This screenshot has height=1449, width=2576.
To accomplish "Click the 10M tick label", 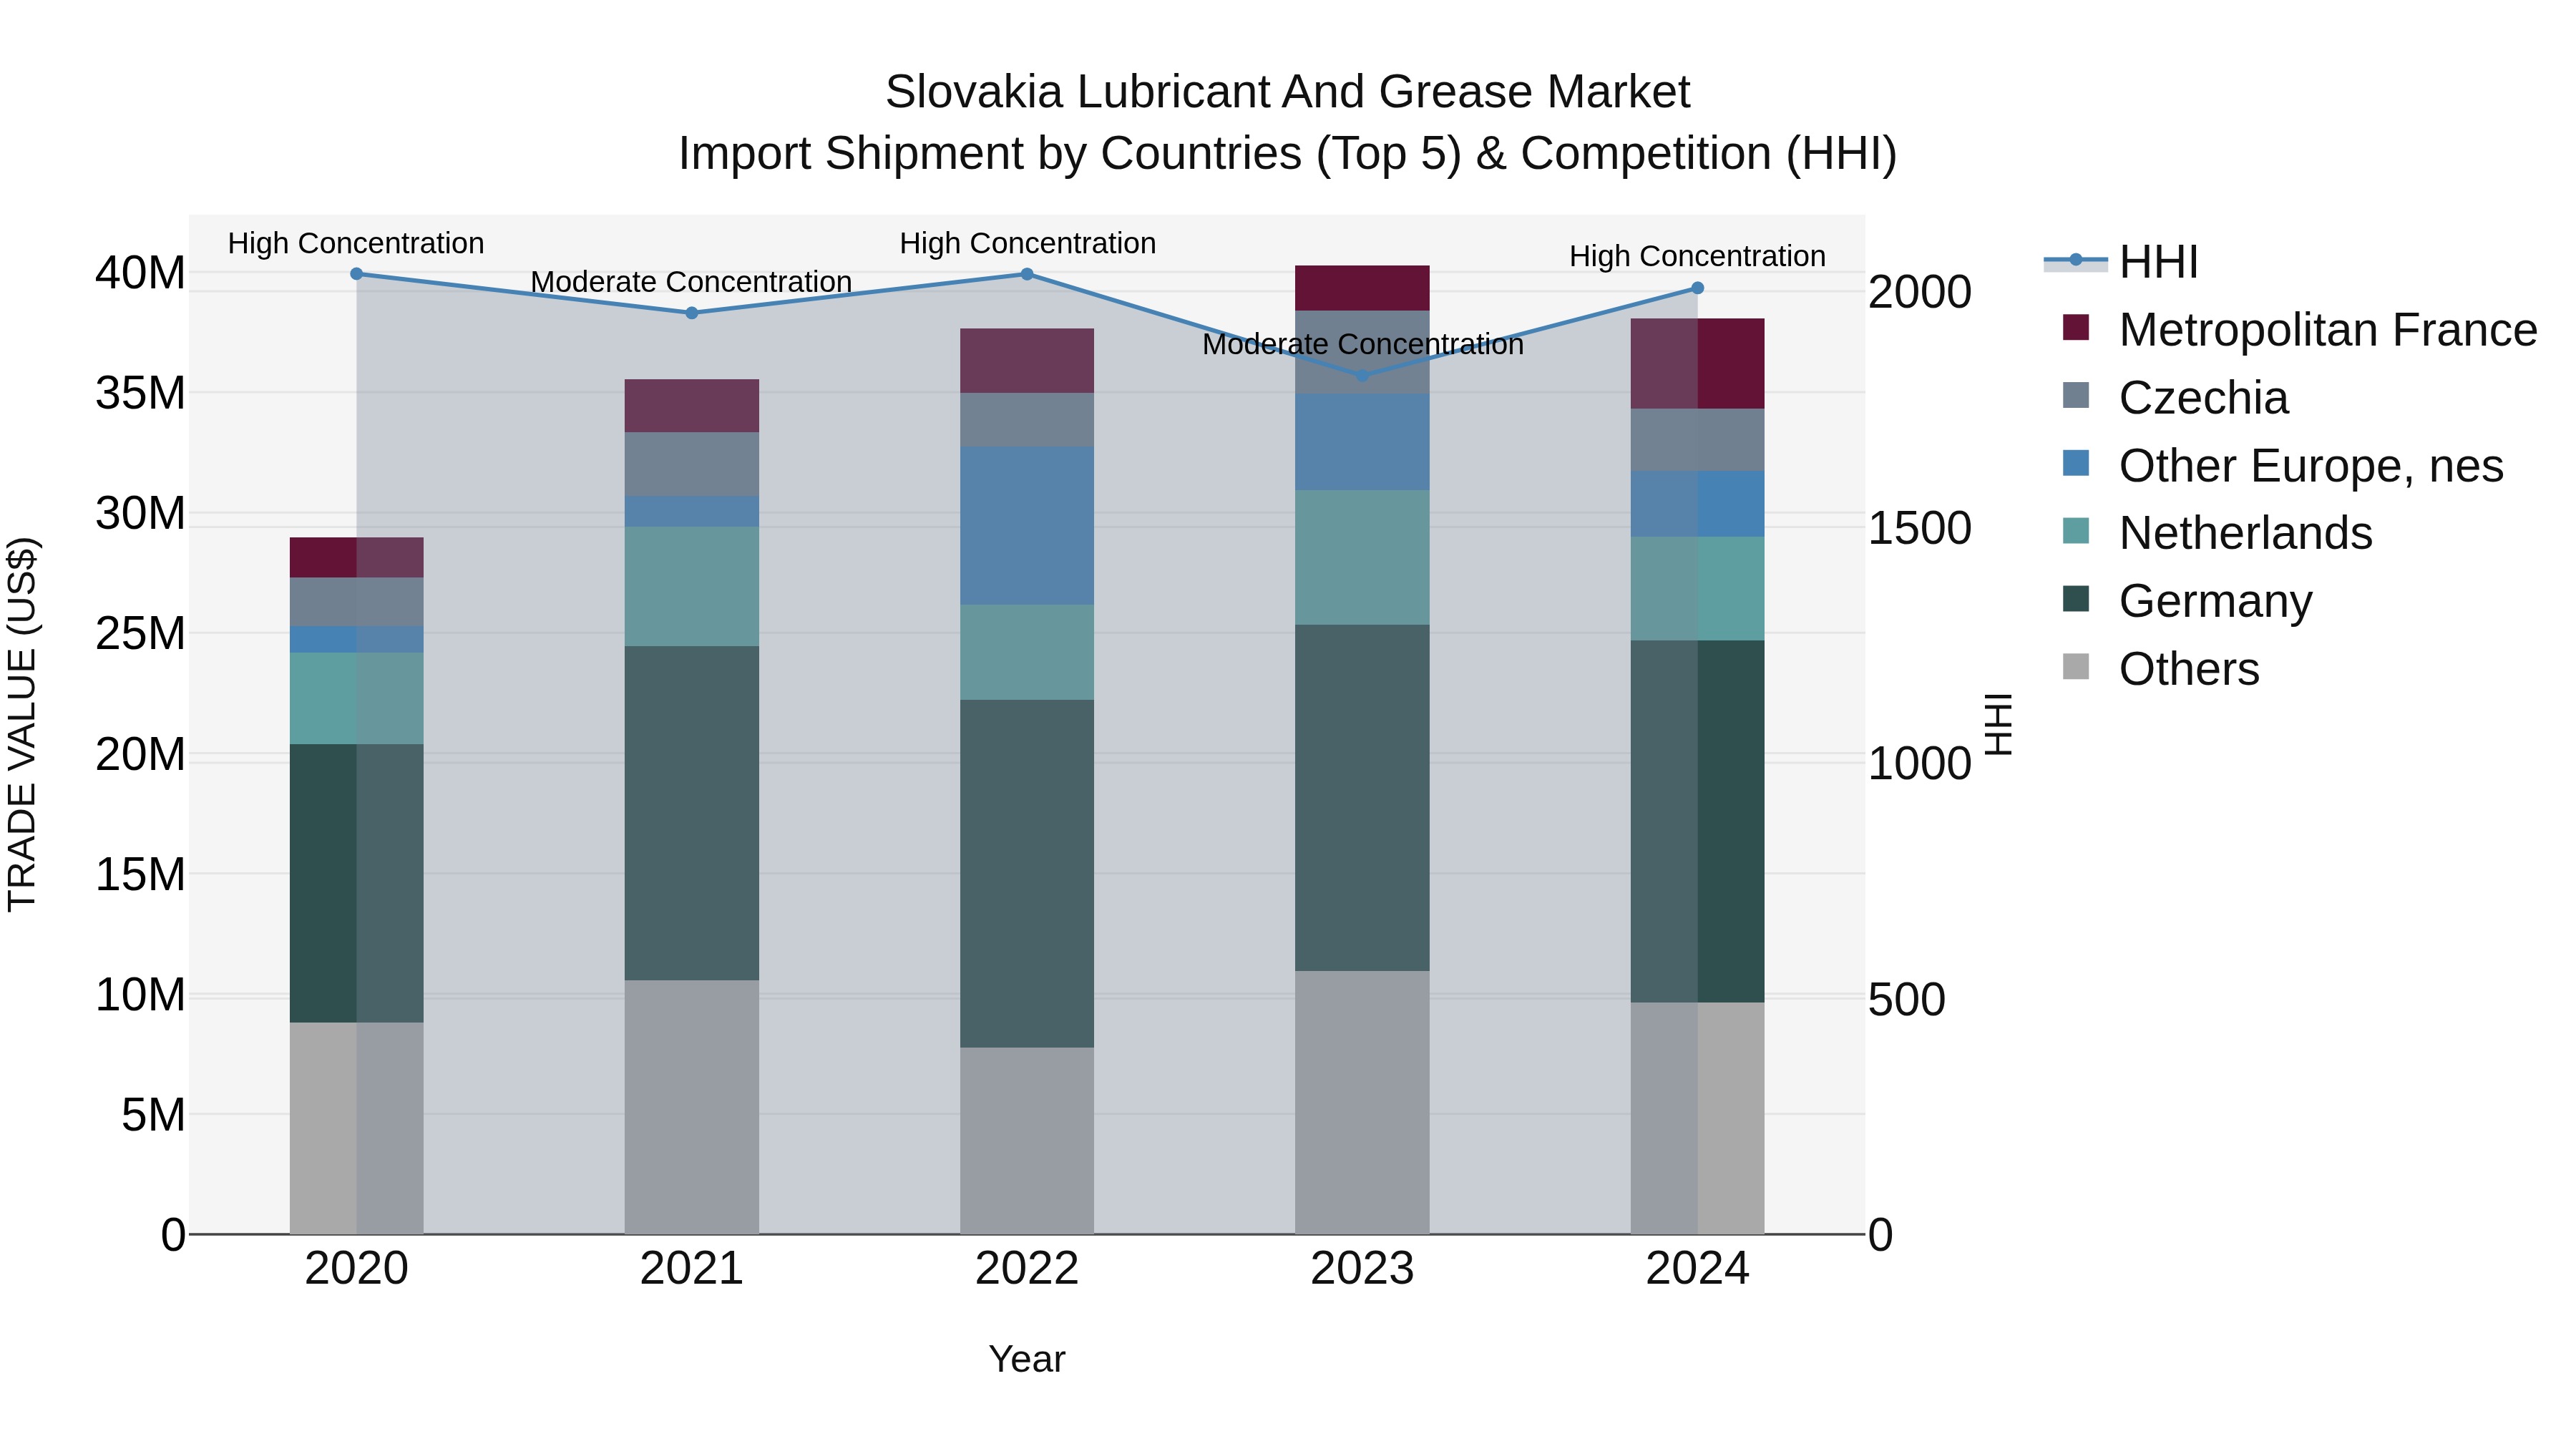I will coord(140,995).
